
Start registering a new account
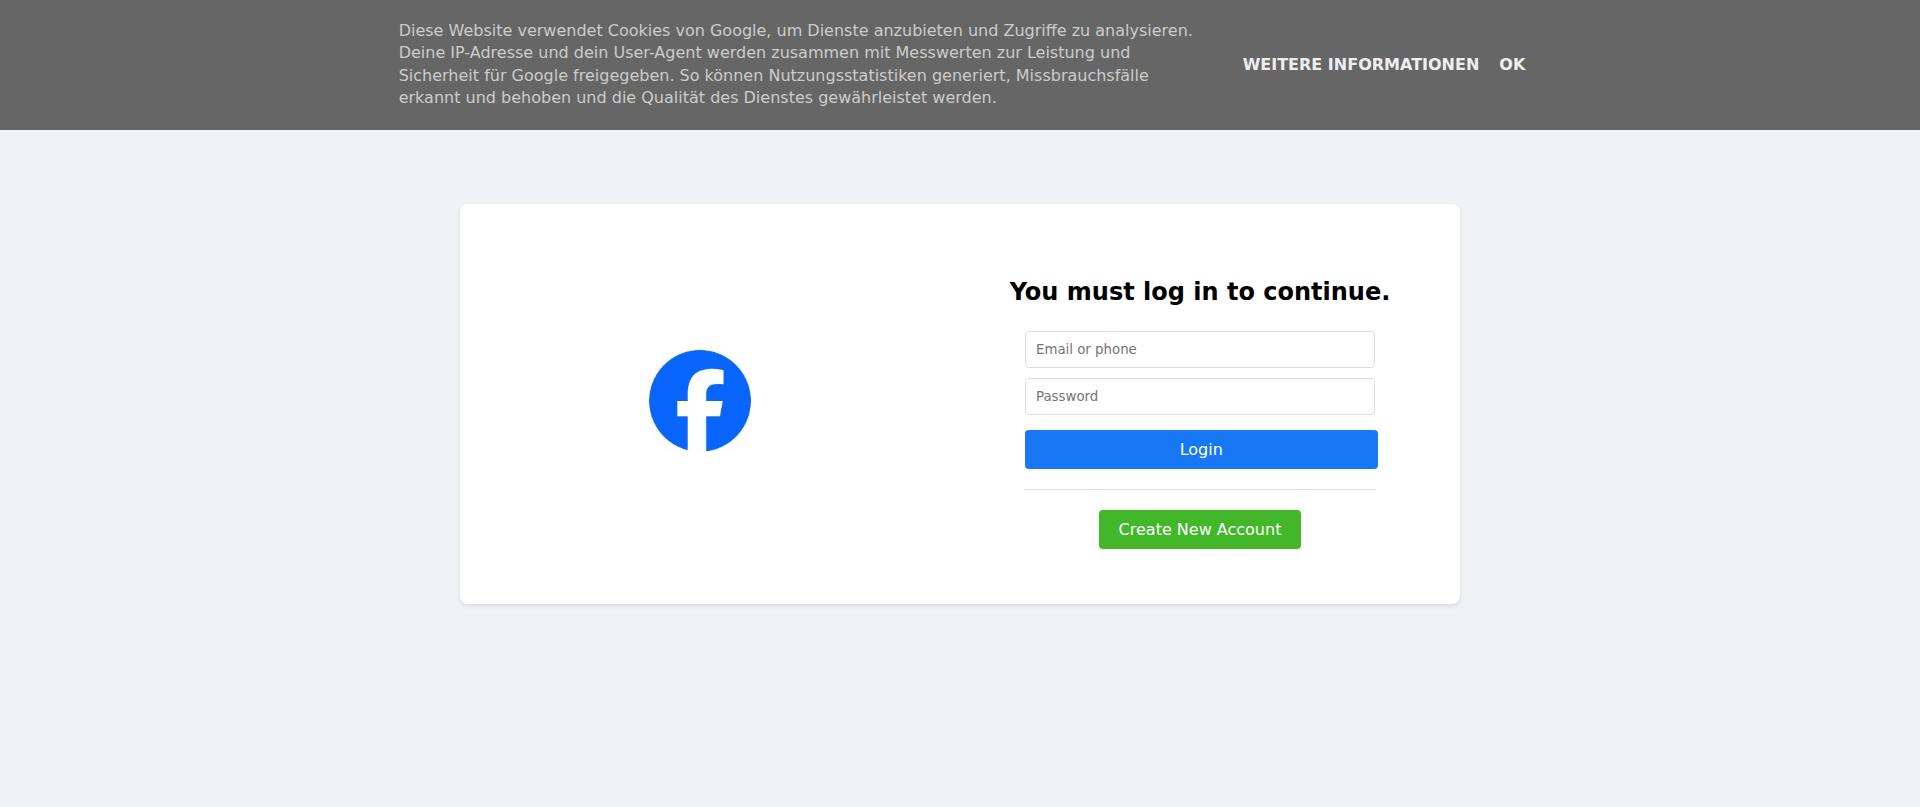pos(1200,529)
